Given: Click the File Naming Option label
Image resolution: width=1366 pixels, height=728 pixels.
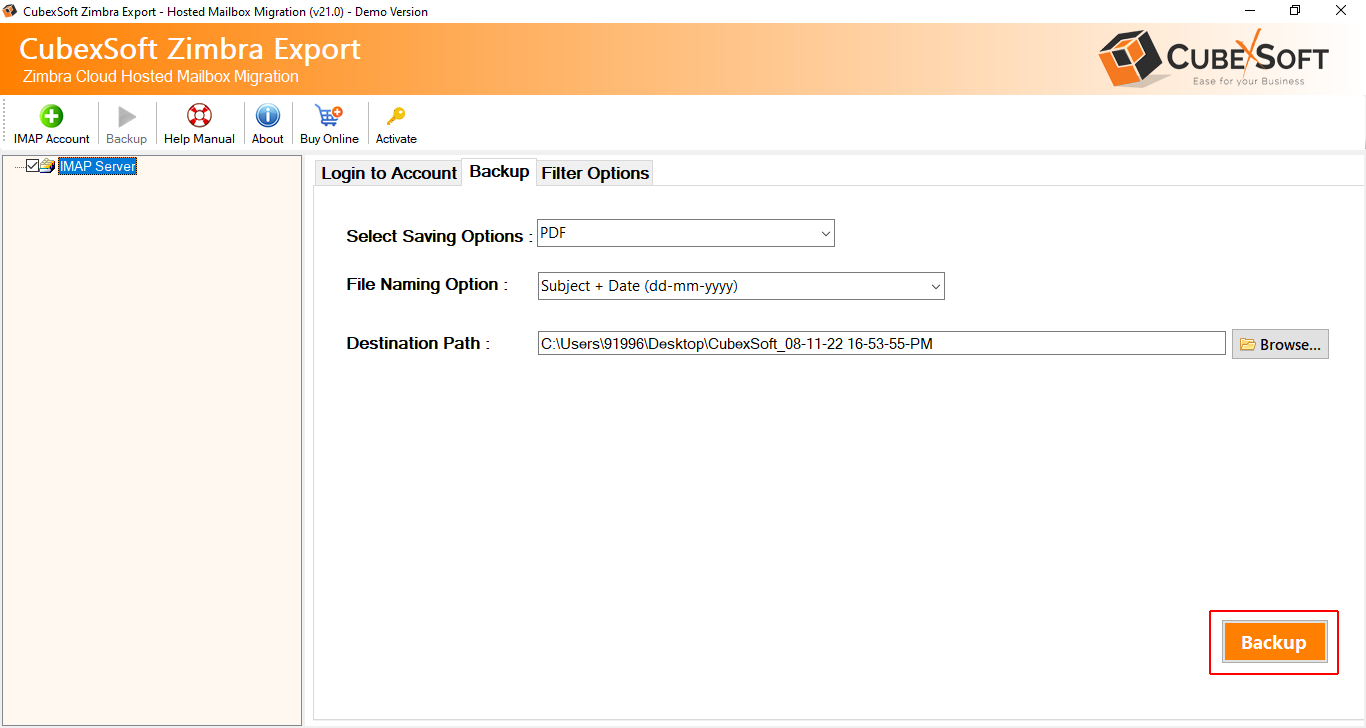Looking at the screenshot, I should click(x=427, y=284).
